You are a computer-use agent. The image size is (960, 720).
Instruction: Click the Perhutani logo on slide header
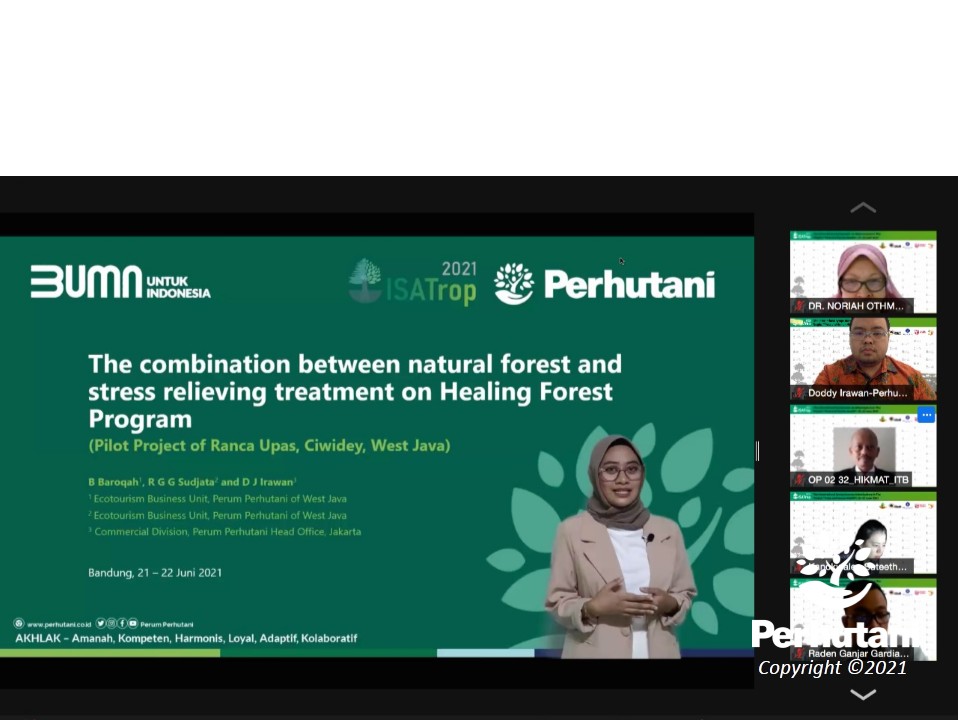[x=605, y=284]
